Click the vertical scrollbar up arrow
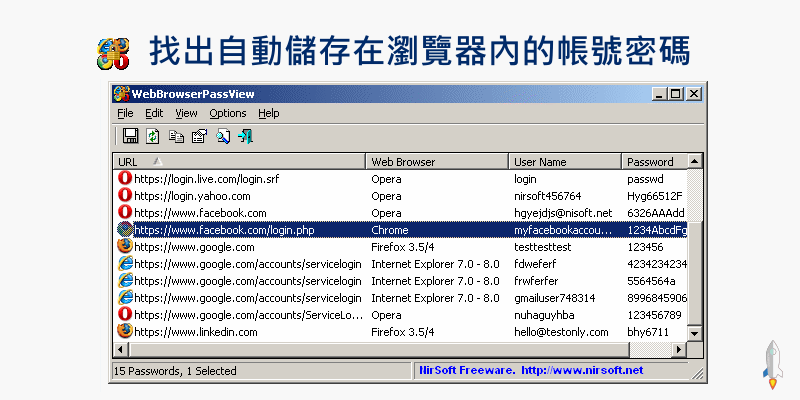Screen dimensions: 800x400 [696, 161]
